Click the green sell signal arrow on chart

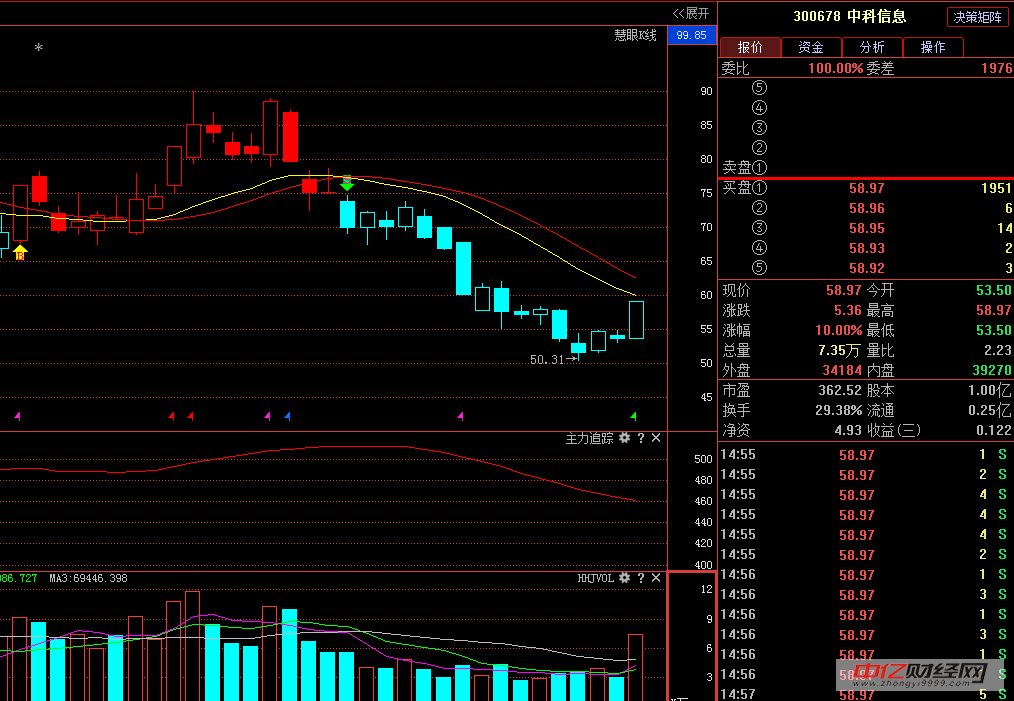tap(347, 183)
